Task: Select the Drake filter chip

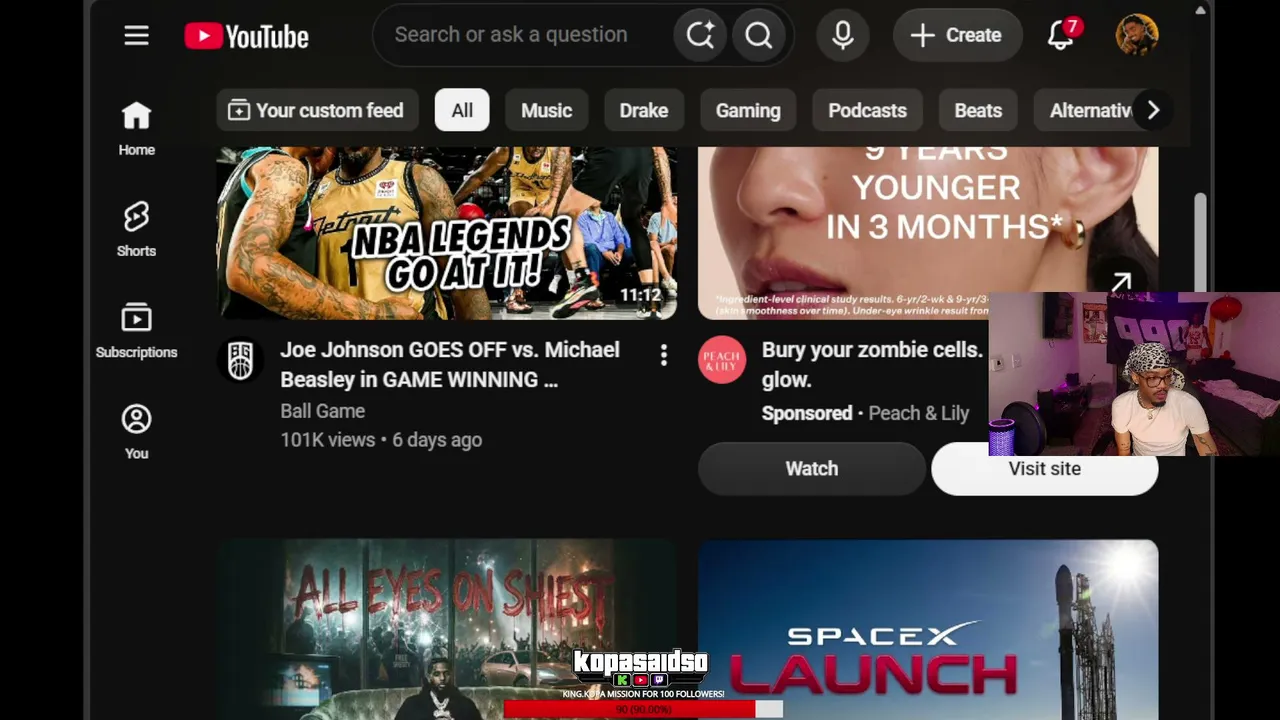Action: pos(644,111)
